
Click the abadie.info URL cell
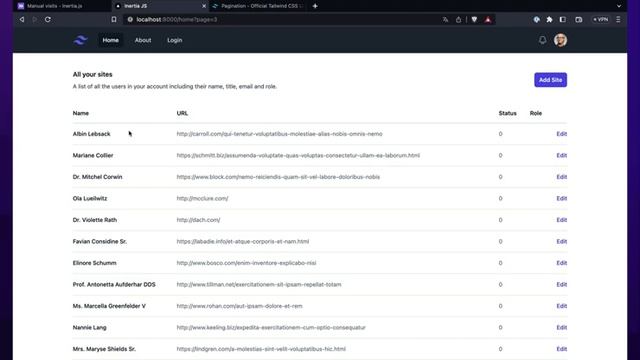(x=243, y=242)
